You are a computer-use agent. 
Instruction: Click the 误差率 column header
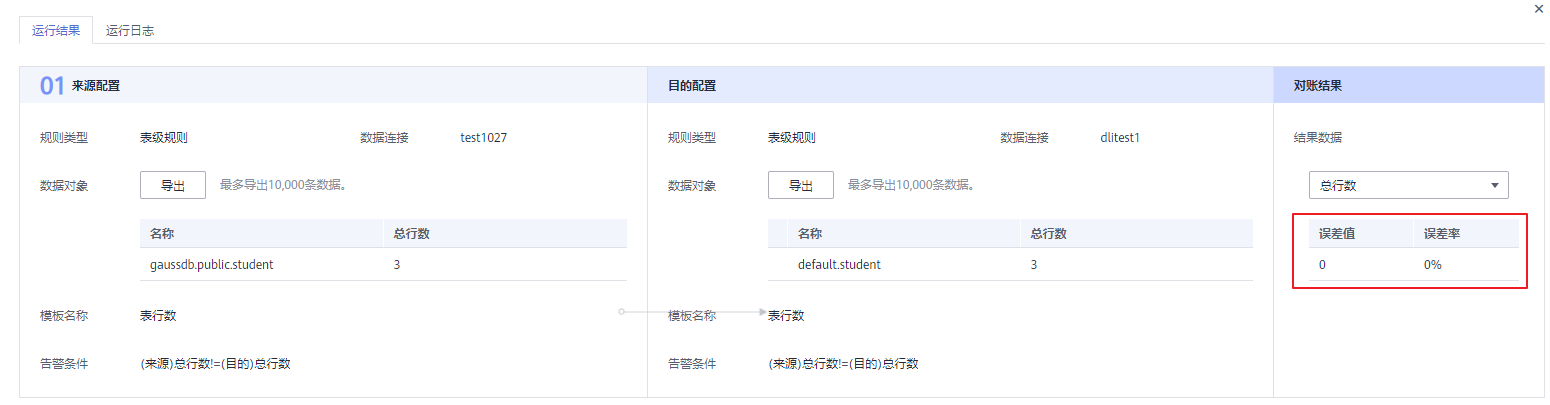pyautogui.click(x=1442, y=234)
